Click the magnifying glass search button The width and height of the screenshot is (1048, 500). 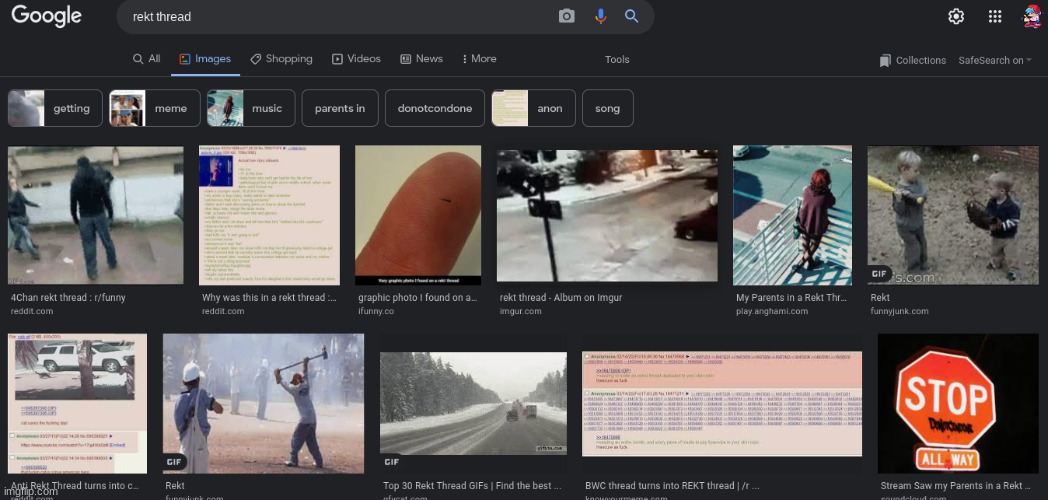[632, 16]
